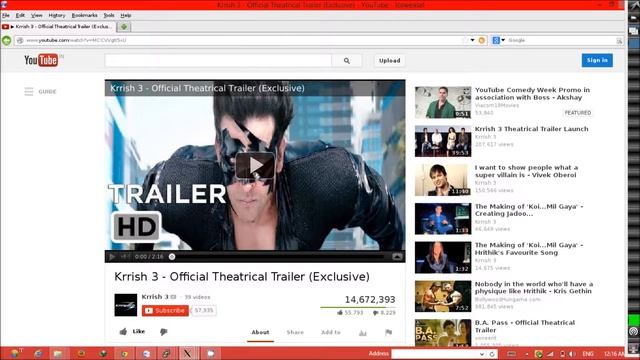
Task: Toggle the fullscreen icon in the player
Action: pos(397,256)
